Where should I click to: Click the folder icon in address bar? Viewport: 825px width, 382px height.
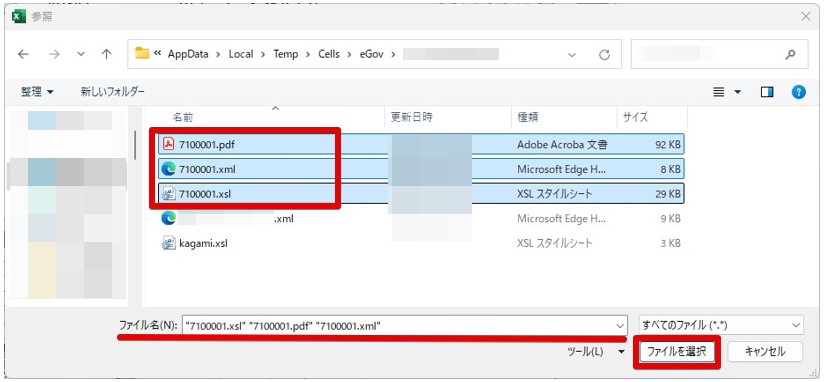[x=142, y=53]
